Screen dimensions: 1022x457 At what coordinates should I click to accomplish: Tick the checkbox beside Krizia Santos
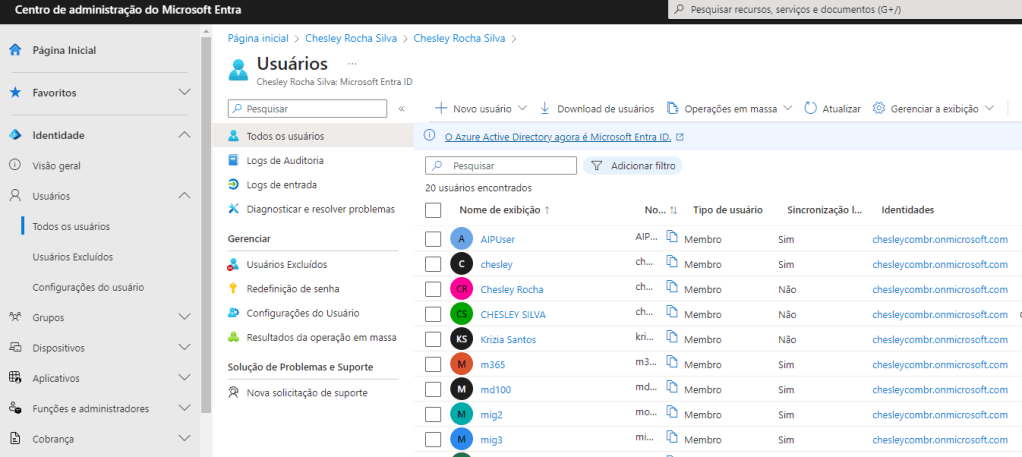pos(433,339)
